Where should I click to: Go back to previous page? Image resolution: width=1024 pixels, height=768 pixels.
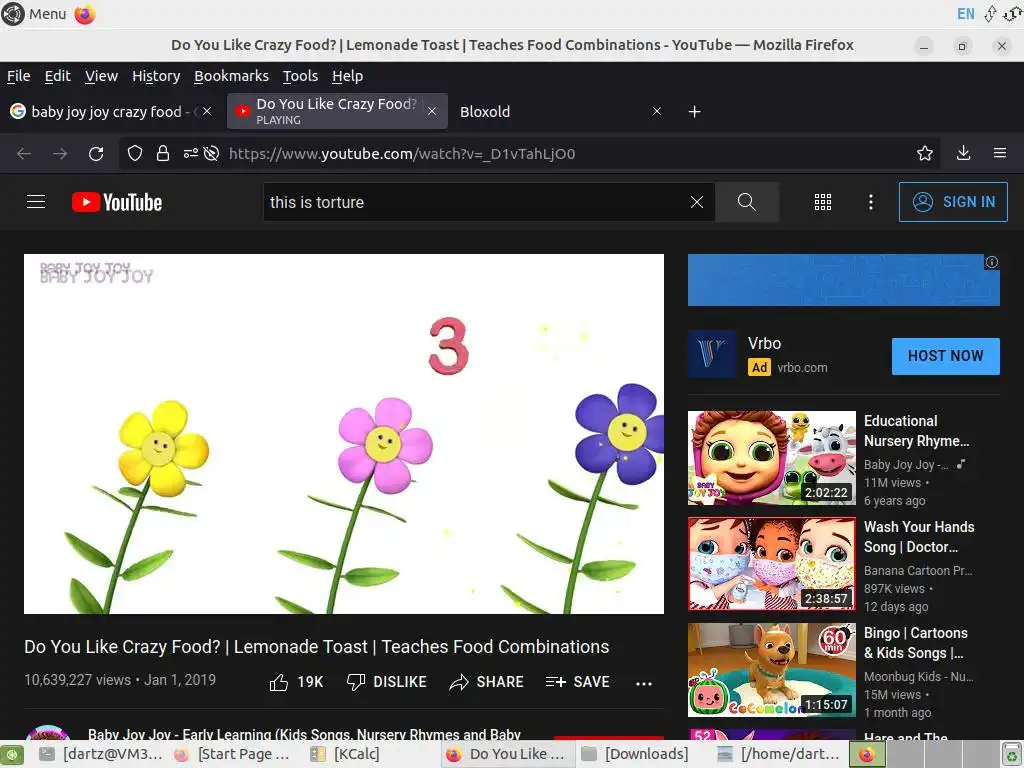tap(24, 153)
